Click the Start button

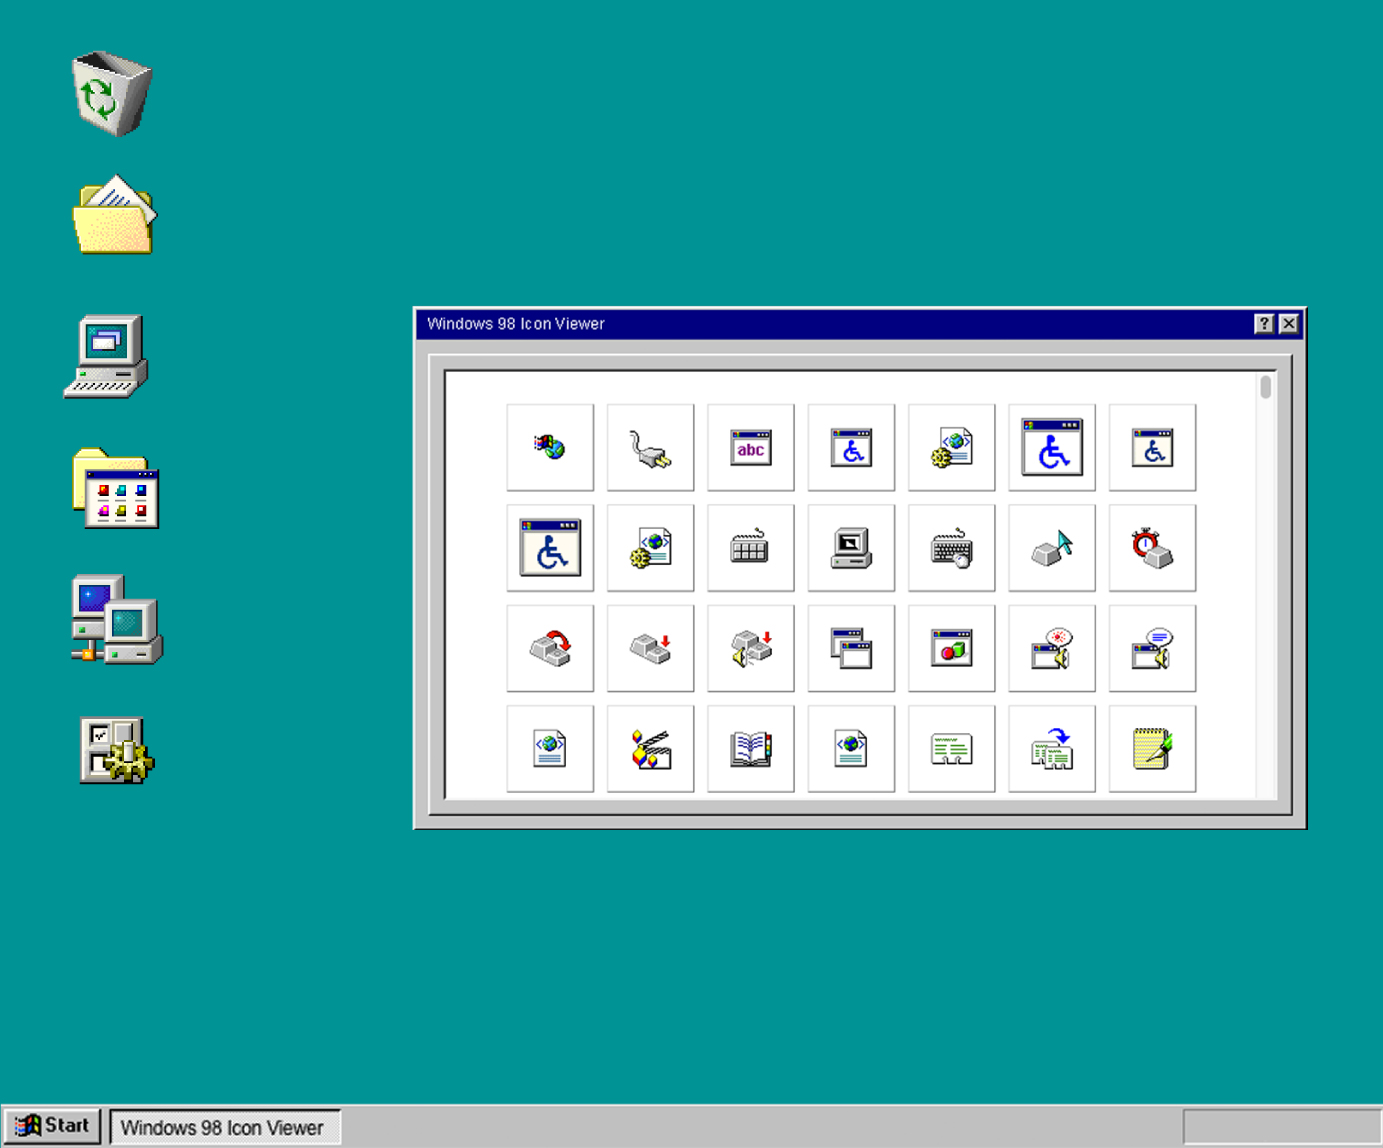point(53,1126)
